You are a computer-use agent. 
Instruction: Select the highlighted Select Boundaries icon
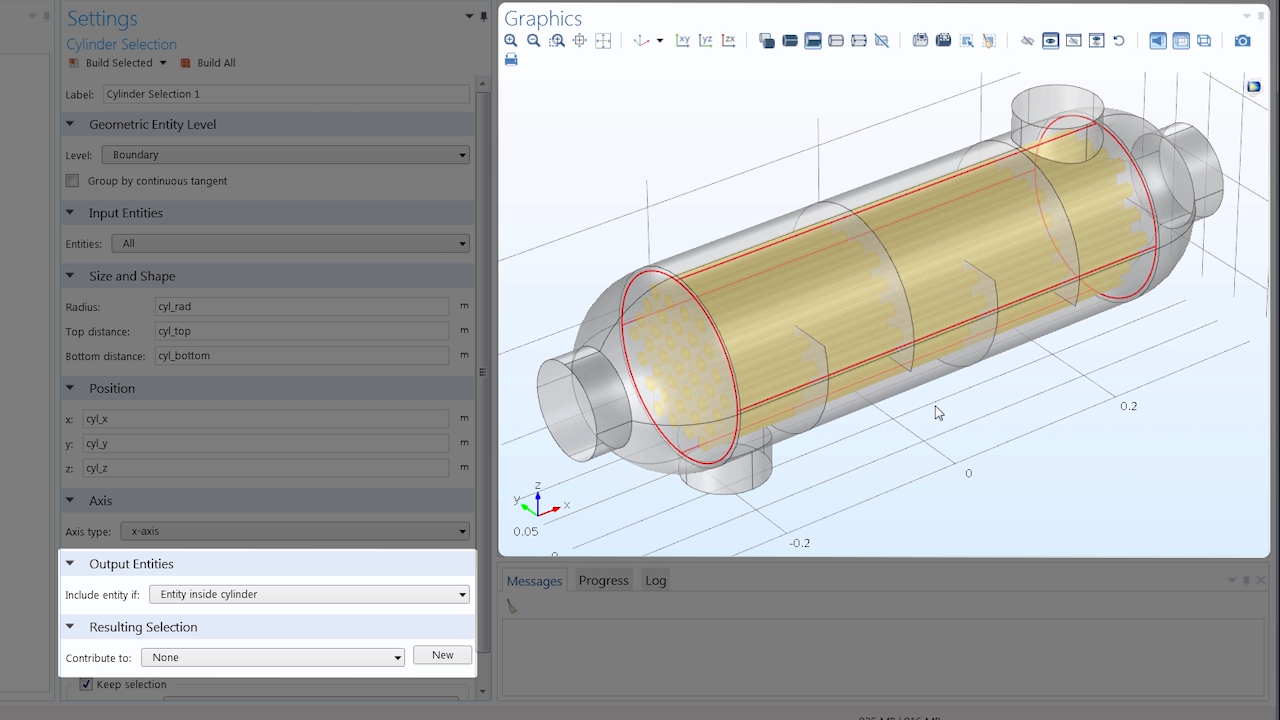[x=813, y=41]
